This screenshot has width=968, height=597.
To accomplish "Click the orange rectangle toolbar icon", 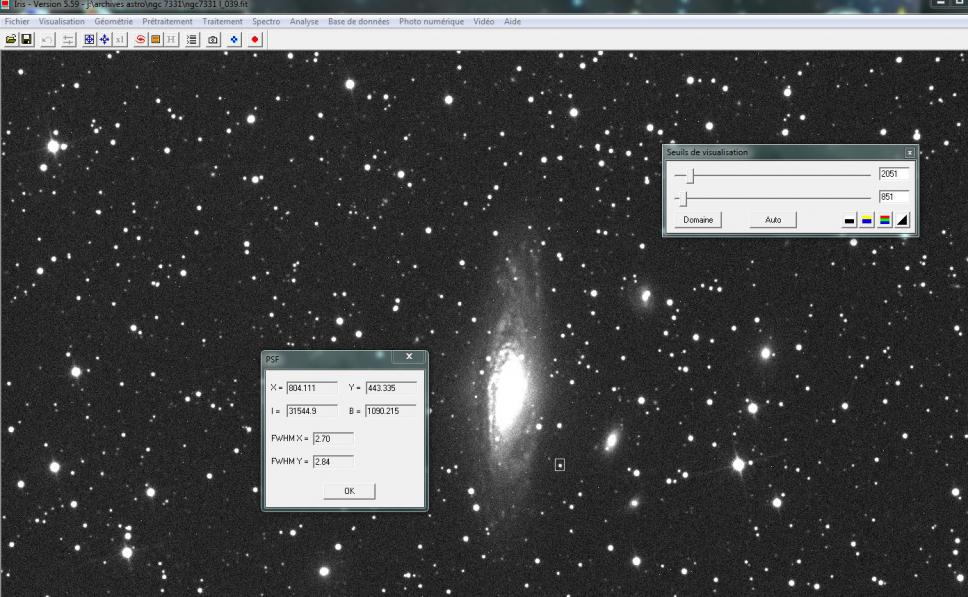I will [156, 40].
